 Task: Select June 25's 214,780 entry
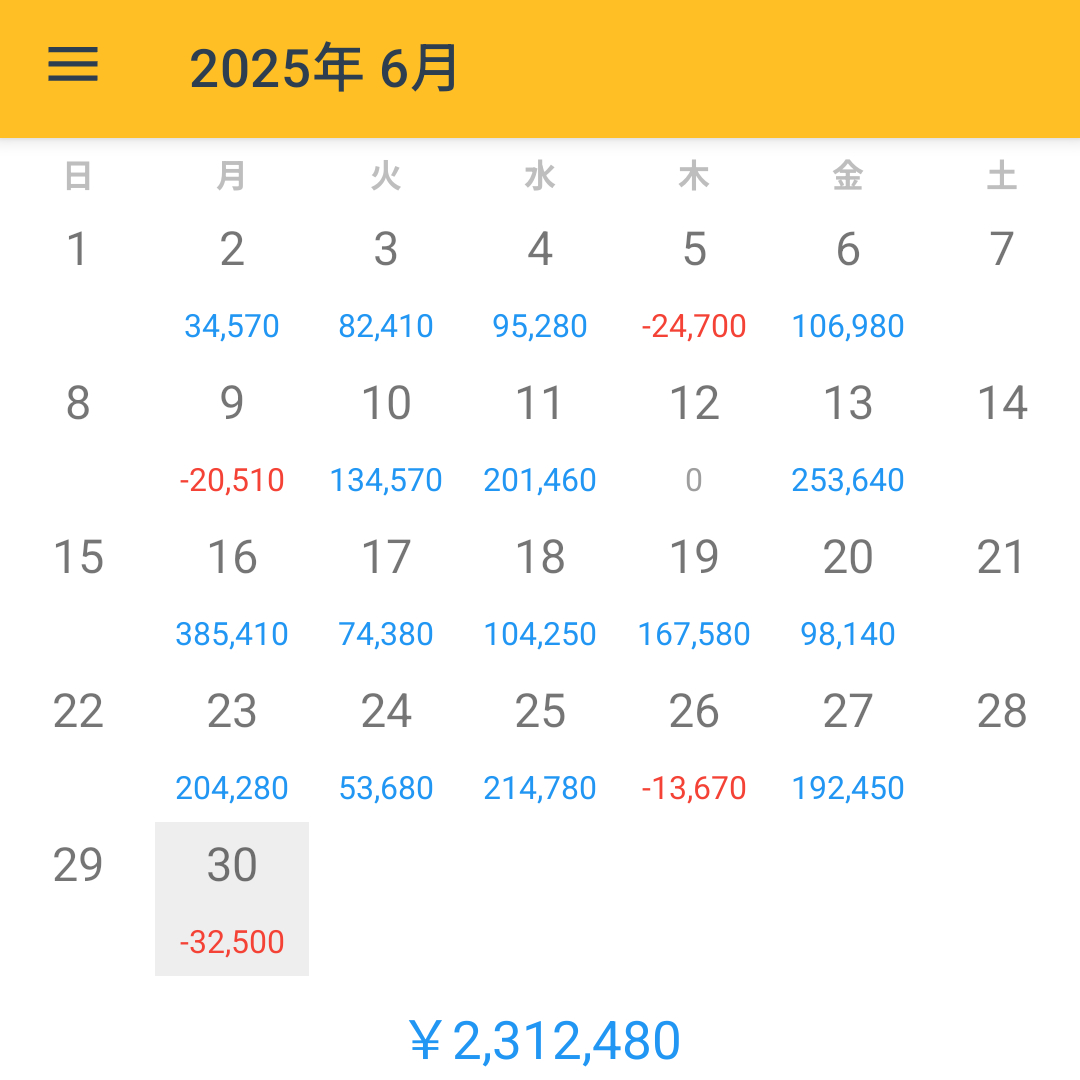click(x=540, y=788)
